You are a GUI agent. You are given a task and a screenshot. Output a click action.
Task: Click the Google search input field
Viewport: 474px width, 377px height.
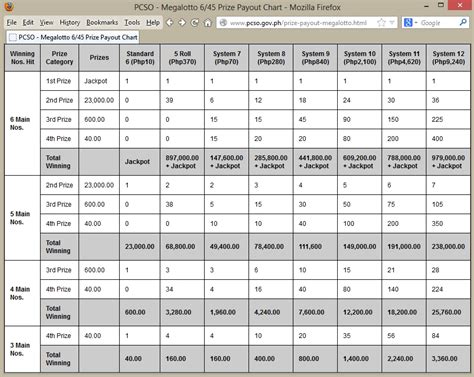pos(438,23)
